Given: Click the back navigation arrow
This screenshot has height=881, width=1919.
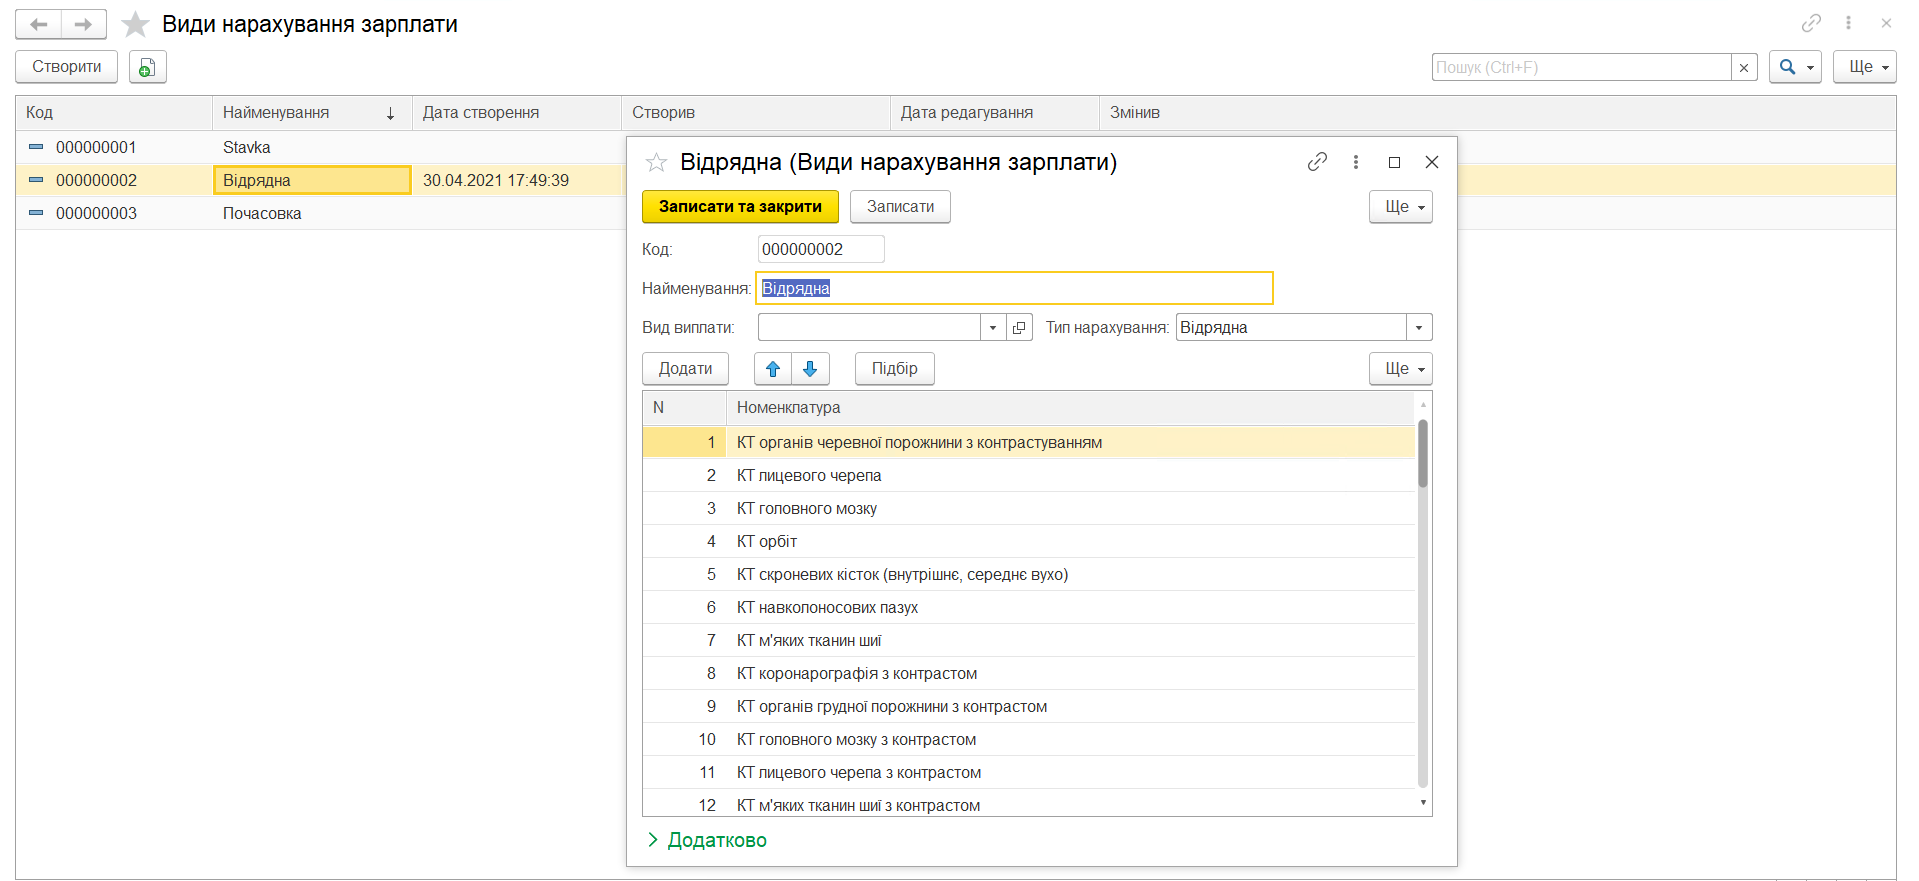Looking at the screenshot, I should [39, 24].
